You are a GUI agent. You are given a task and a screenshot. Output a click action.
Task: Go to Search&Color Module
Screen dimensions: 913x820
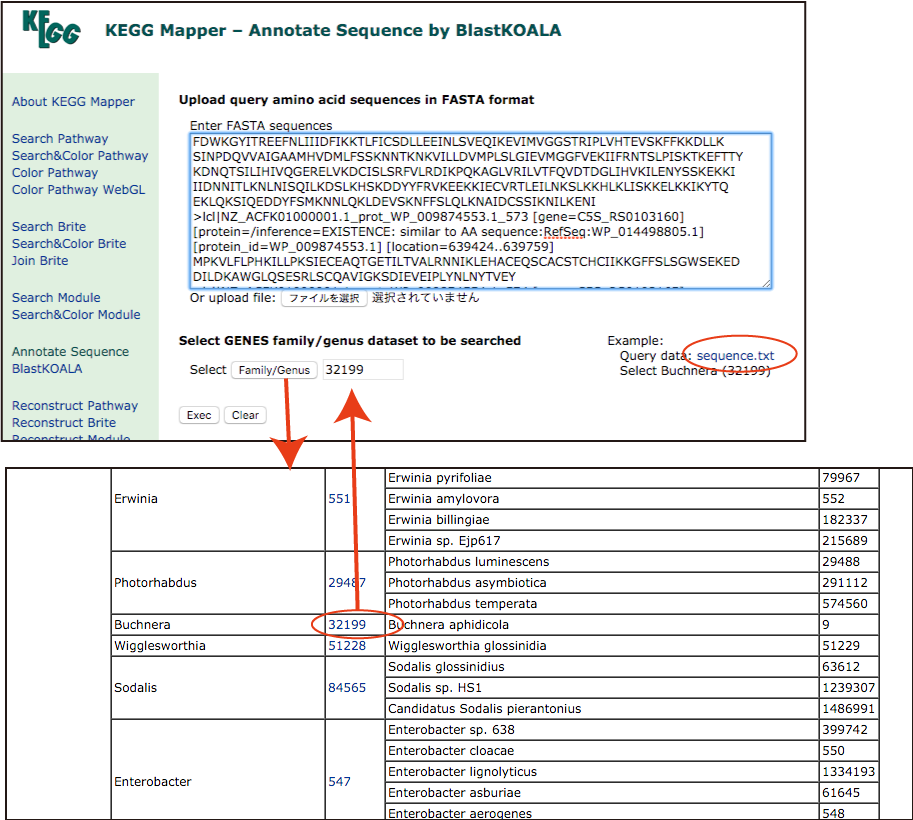(76, 314)
